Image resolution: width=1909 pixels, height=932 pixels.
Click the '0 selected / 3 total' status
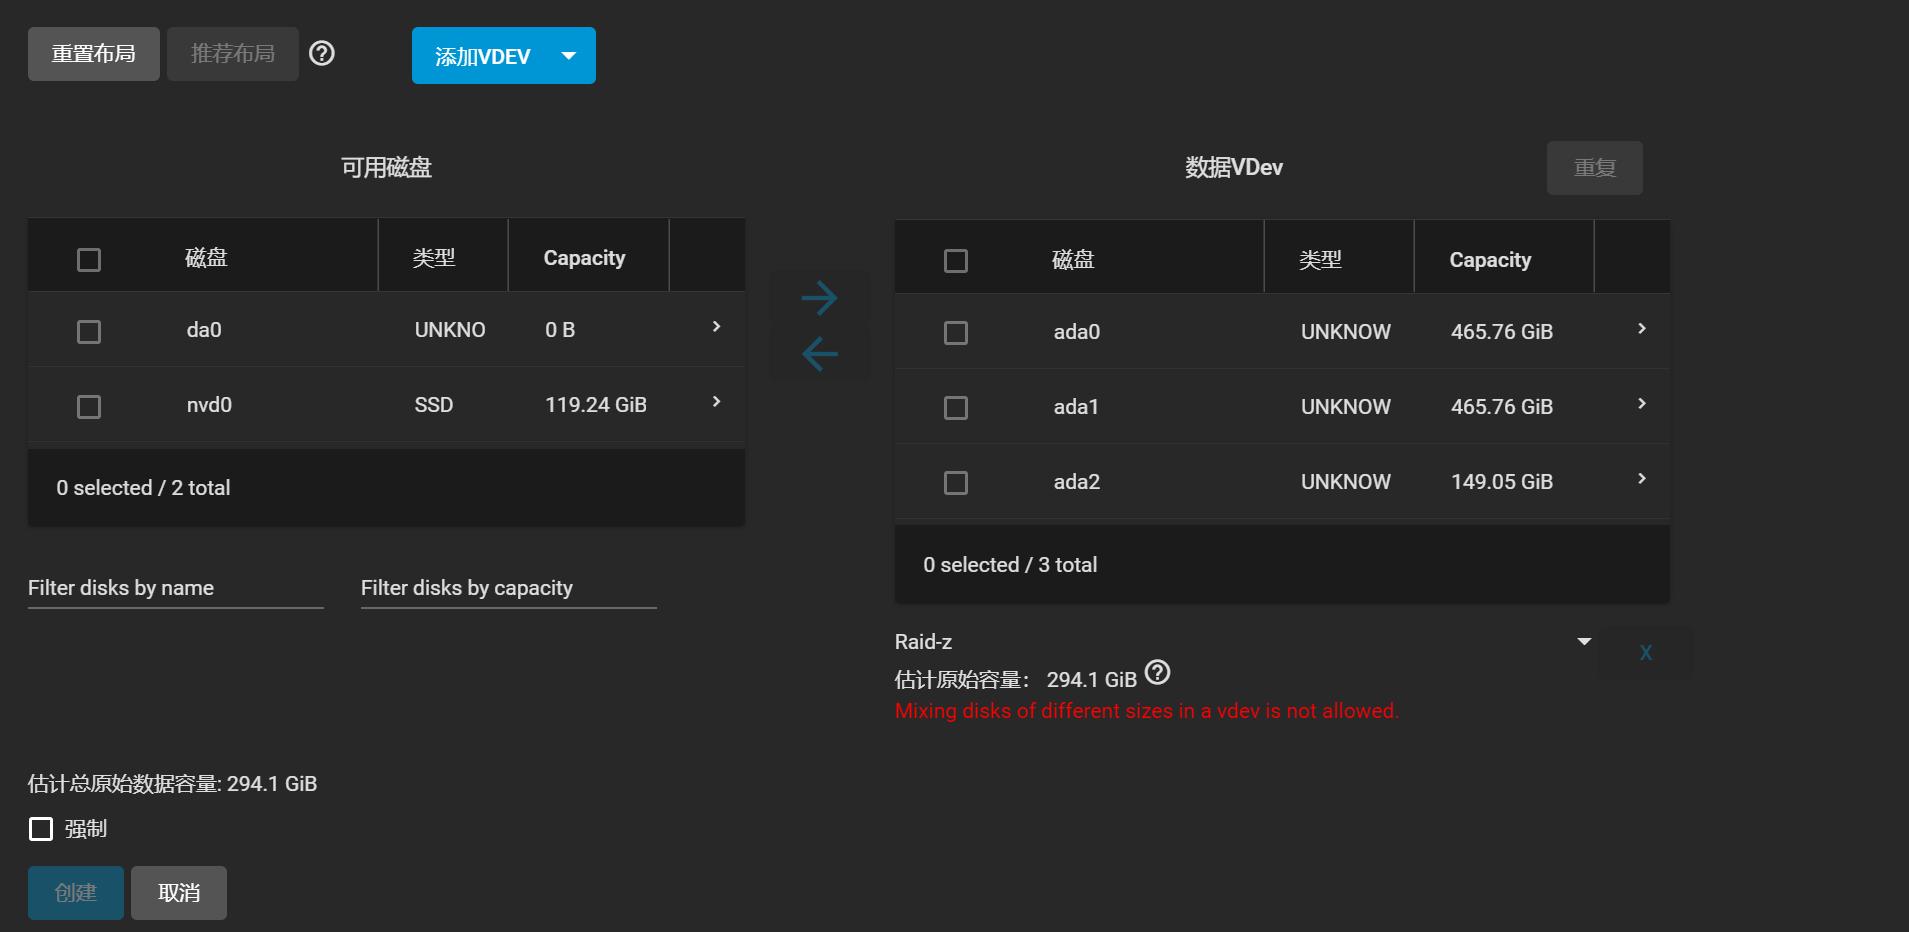(x=1010, y=565)
